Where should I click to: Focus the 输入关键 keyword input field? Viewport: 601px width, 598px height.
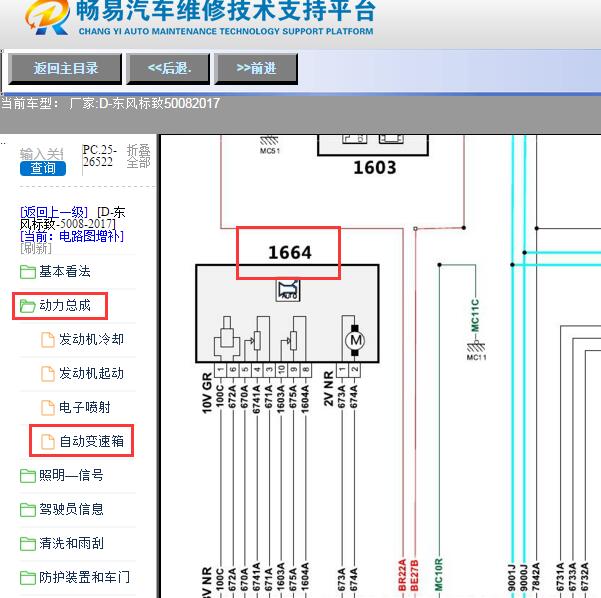tap(41, 154)
